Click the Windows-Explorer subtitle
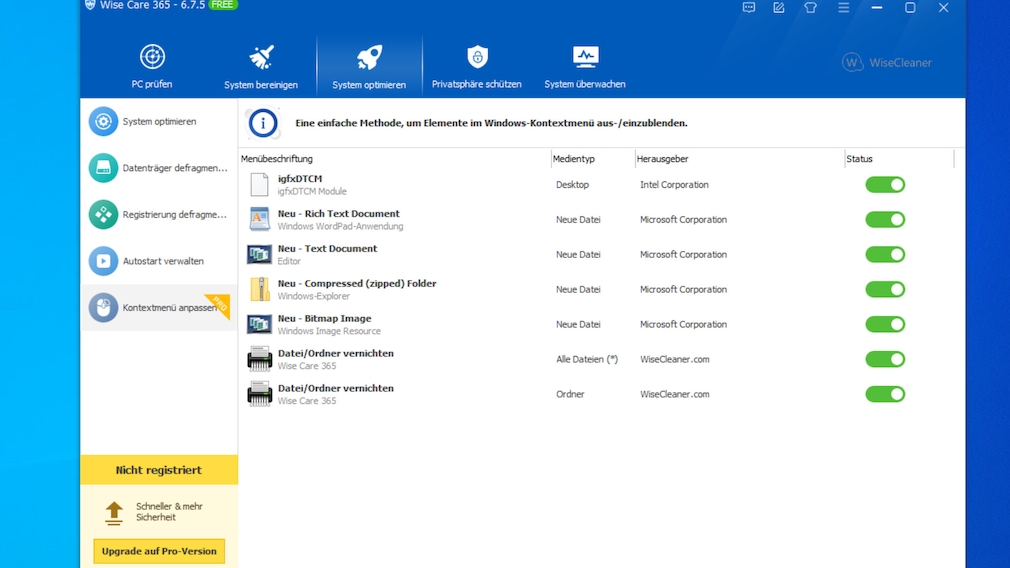Screen dimensions: 1010x568 coord(314,296)
